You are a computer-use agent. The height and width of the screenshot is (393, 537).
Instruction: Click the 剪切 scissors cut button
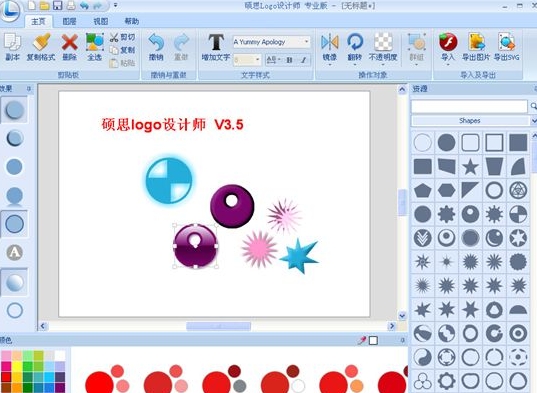(122, 37)
